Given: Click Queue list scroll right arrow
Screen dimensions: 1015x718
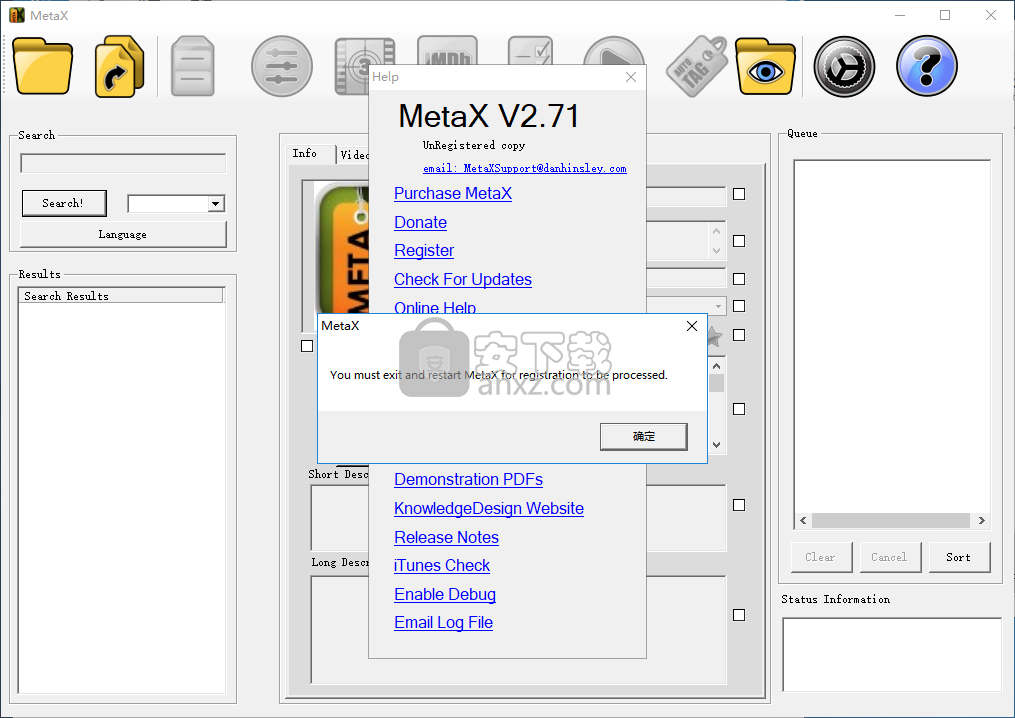Looking at the screenshot, I should tap(981, 521).
